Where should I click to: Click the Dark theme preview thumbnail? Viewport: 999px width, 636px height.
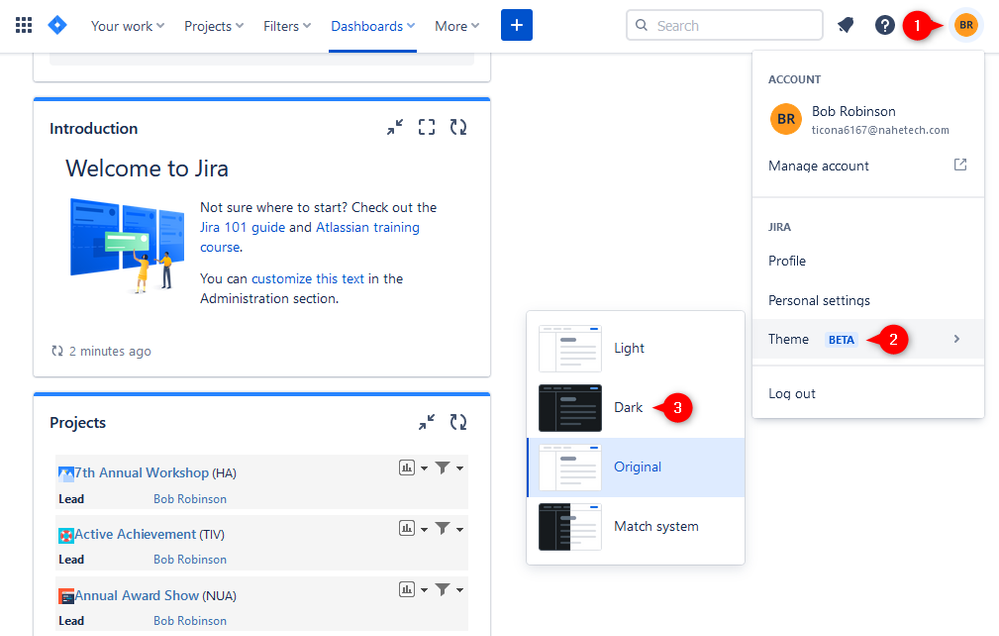point(570,408)
